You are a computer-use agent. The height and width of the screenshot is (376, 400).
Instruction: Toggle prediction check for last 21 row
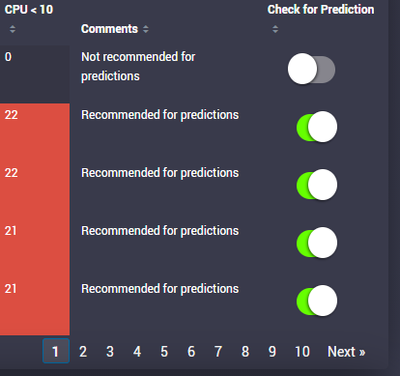click(x=317, y=301)
